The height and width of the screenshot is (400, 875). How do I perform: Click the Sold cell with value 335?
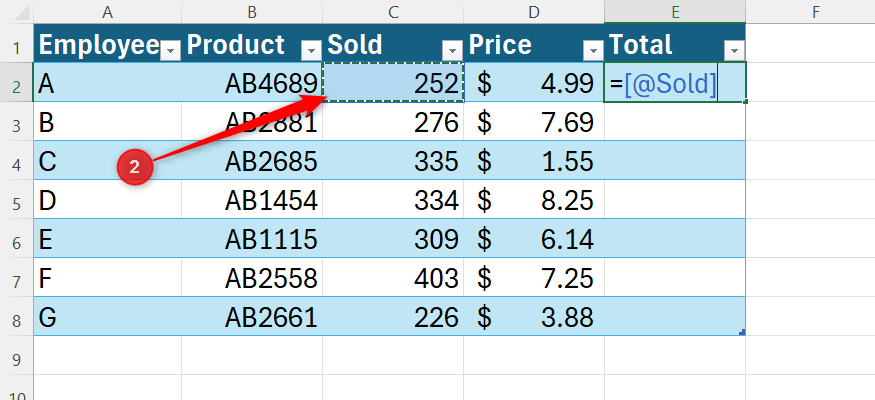tap(393, 161)
